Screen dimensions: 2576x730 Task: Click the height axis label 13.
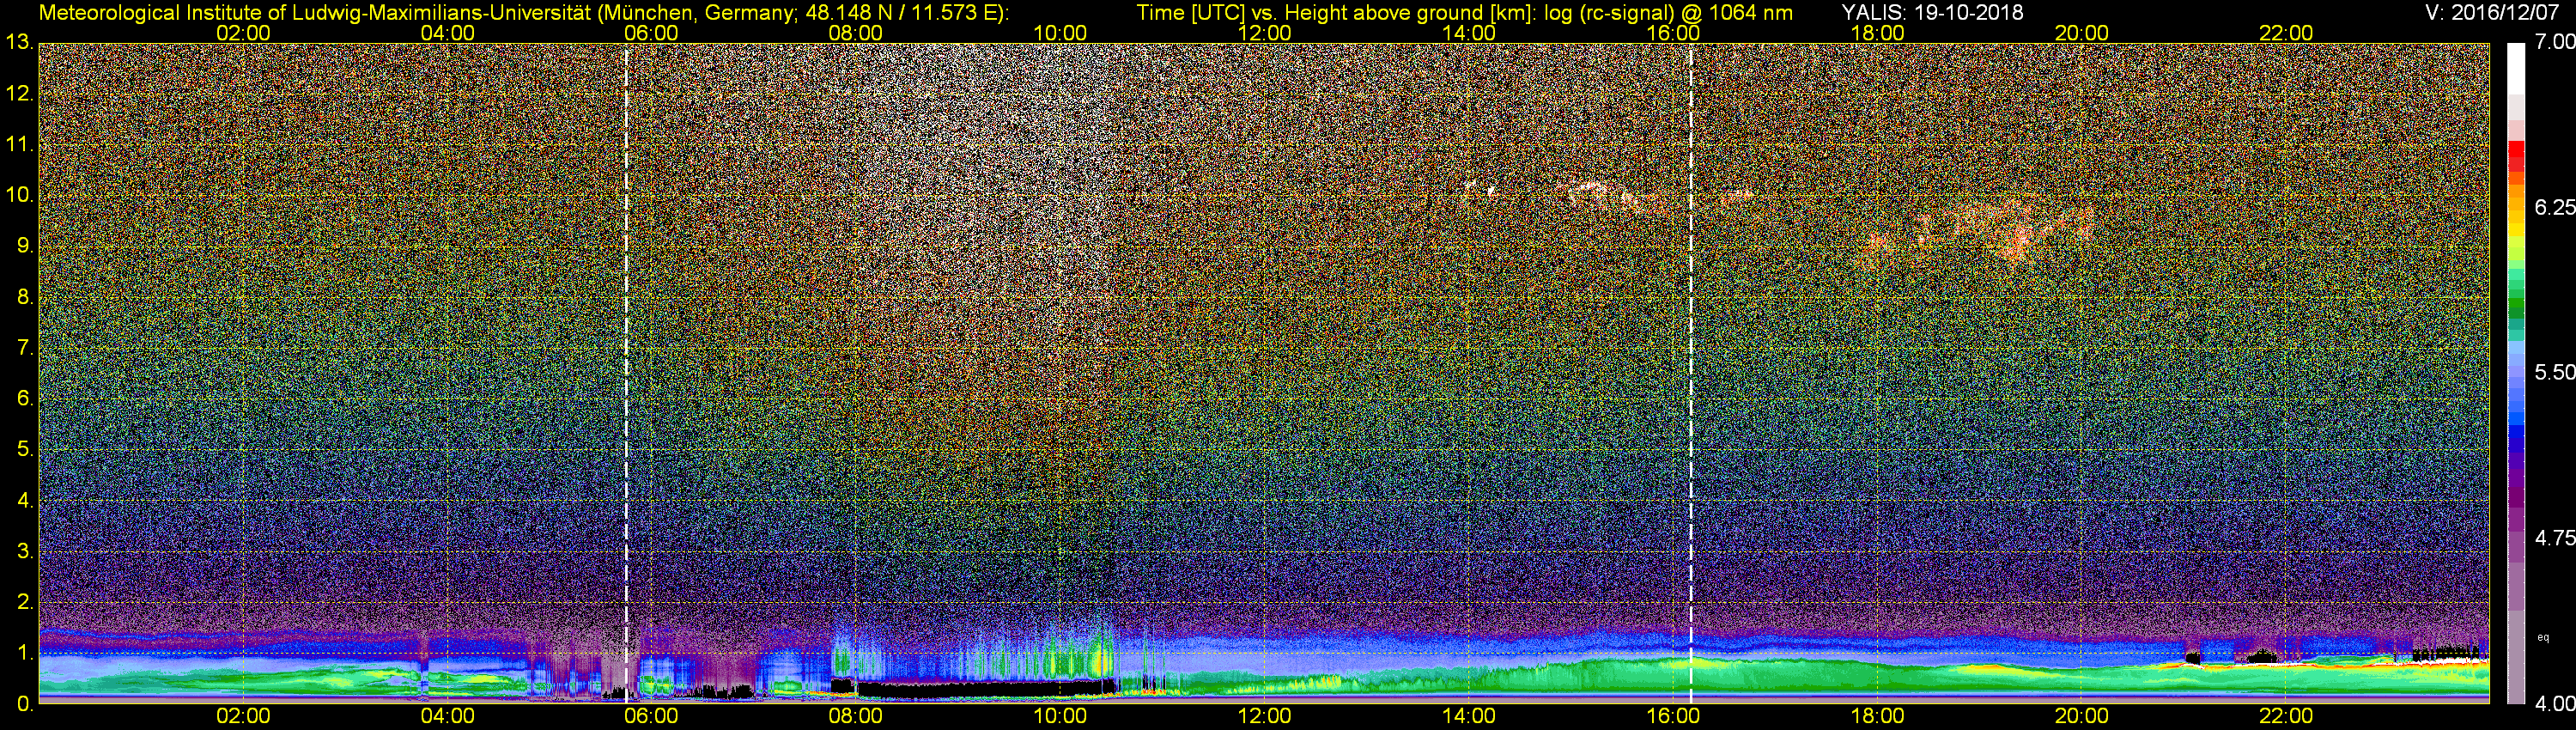click(x=19, y=43)
